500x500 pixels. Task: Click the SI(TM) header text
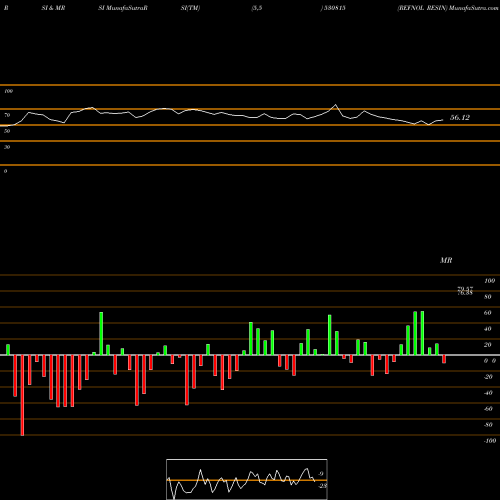click(x=190, y=8)
